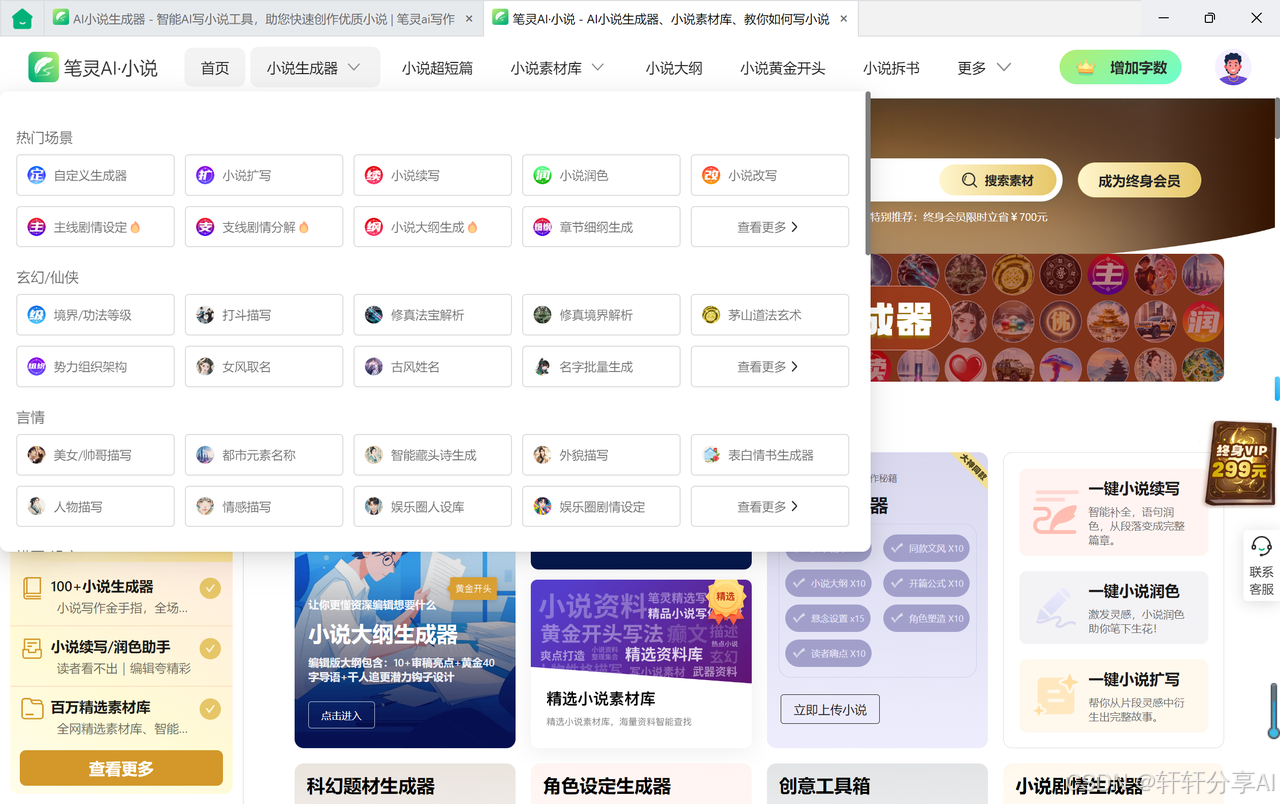Open 小说超短篇 navigation item

pyautogui.click(x=437, y=68)
